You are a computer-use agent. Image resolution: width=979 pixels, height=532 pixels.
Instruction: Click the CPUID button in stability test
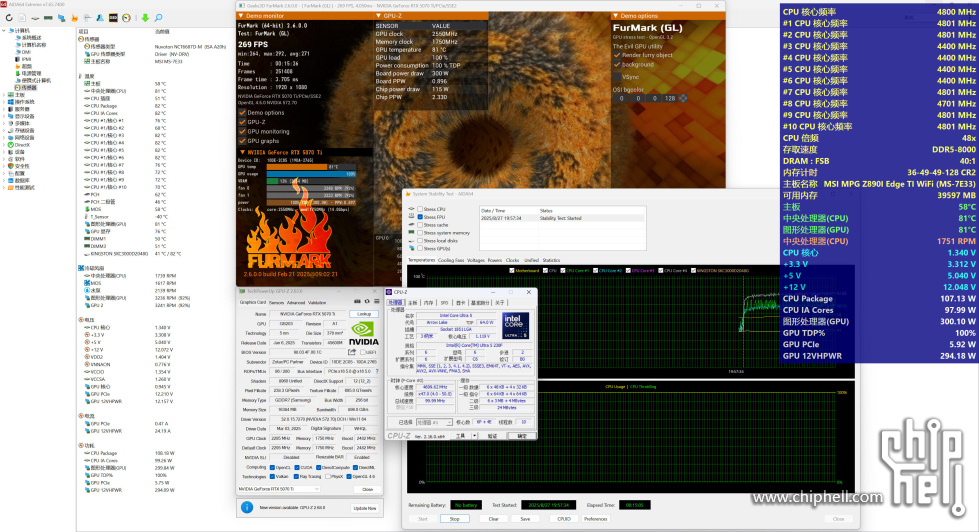point(564,519)
